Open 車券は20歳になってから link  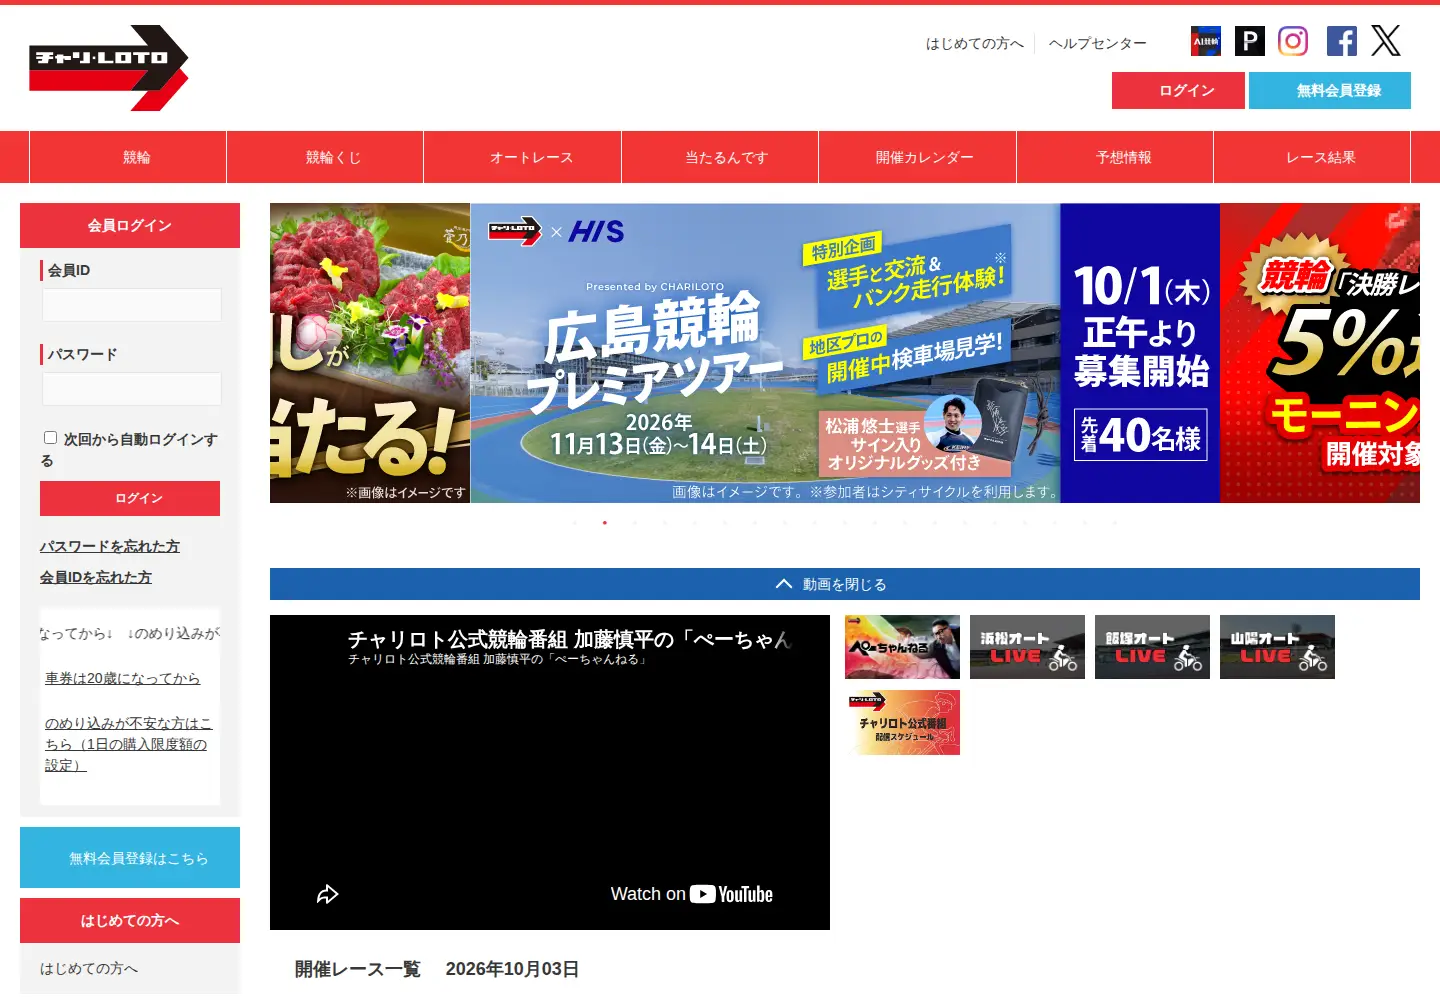(122, 678)
